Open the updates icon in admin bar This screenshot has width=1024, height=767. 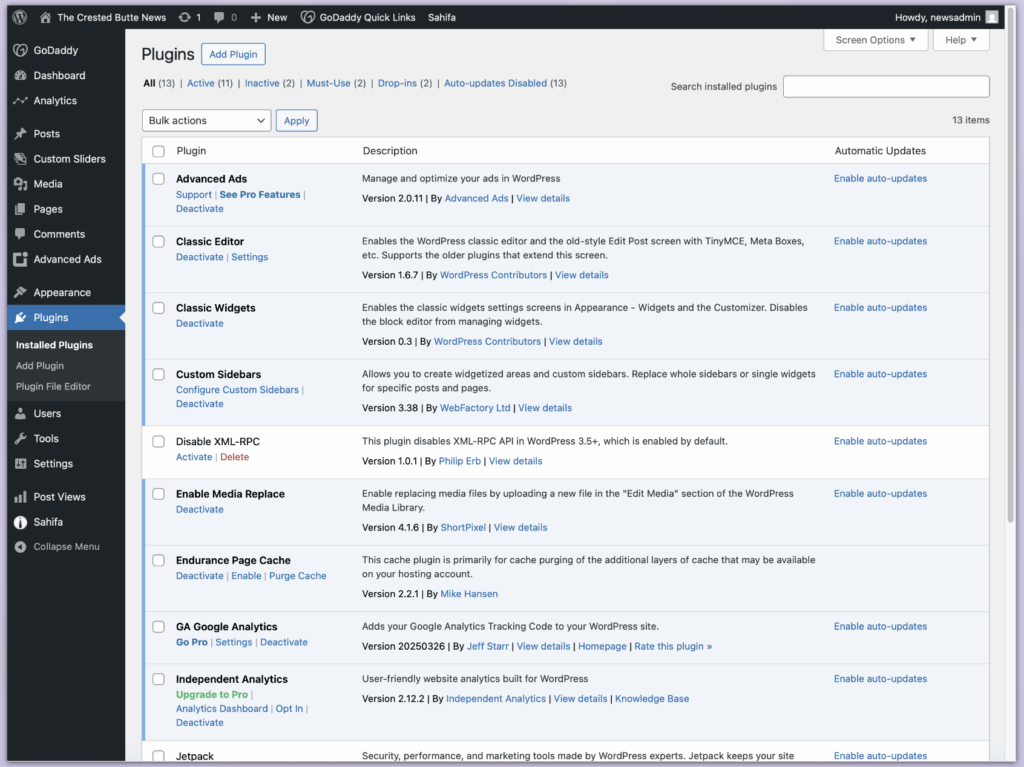[183, 17]
